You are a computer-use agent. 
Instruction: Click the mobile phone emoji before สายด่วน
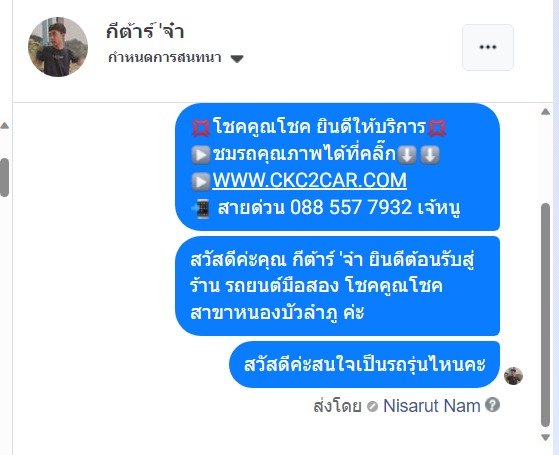tap(200, 209)
